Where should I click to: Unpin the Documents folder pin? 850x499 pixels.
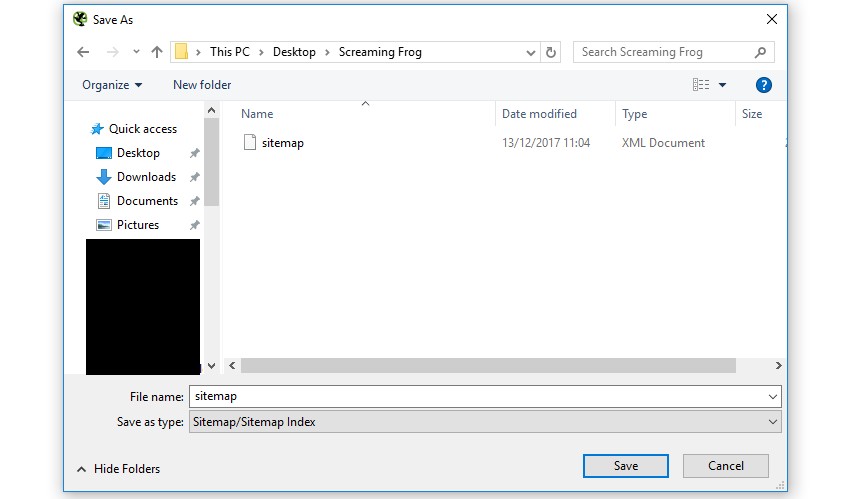(x=195, y=201)
